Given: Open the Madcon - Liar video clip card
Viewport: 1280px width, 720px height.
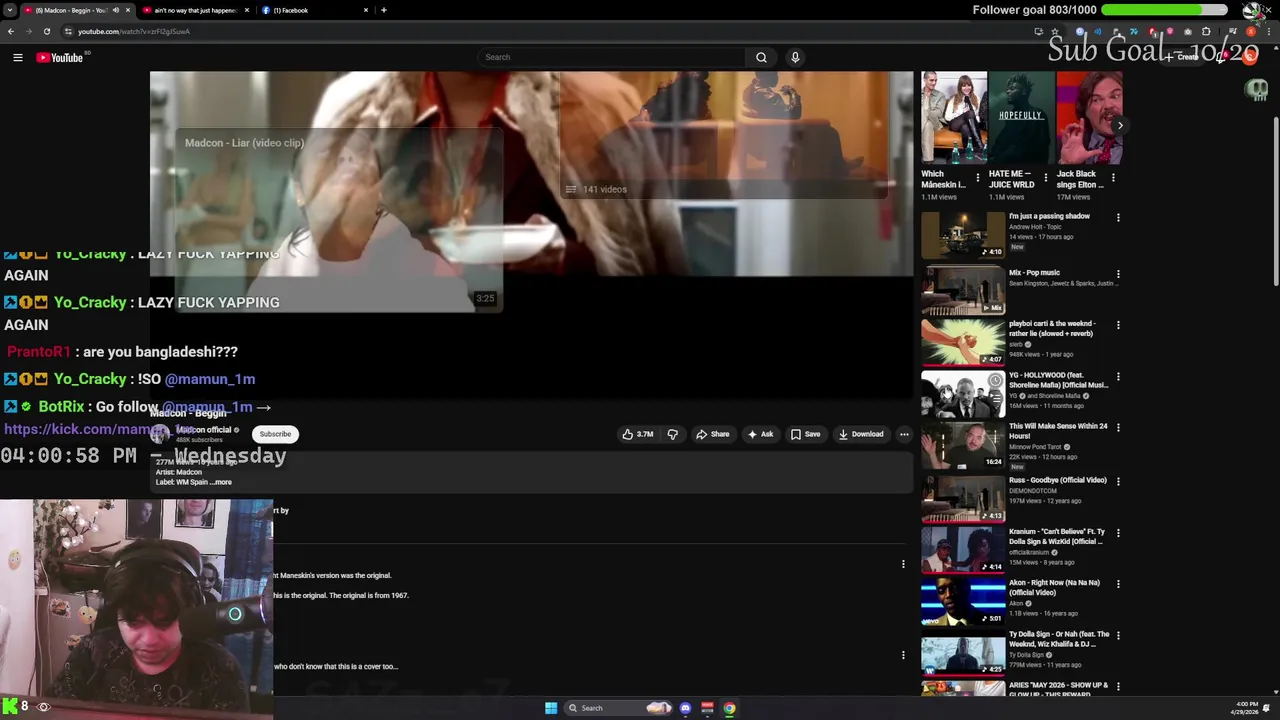Looking at the screenshot, I should (x=338, y=220).
